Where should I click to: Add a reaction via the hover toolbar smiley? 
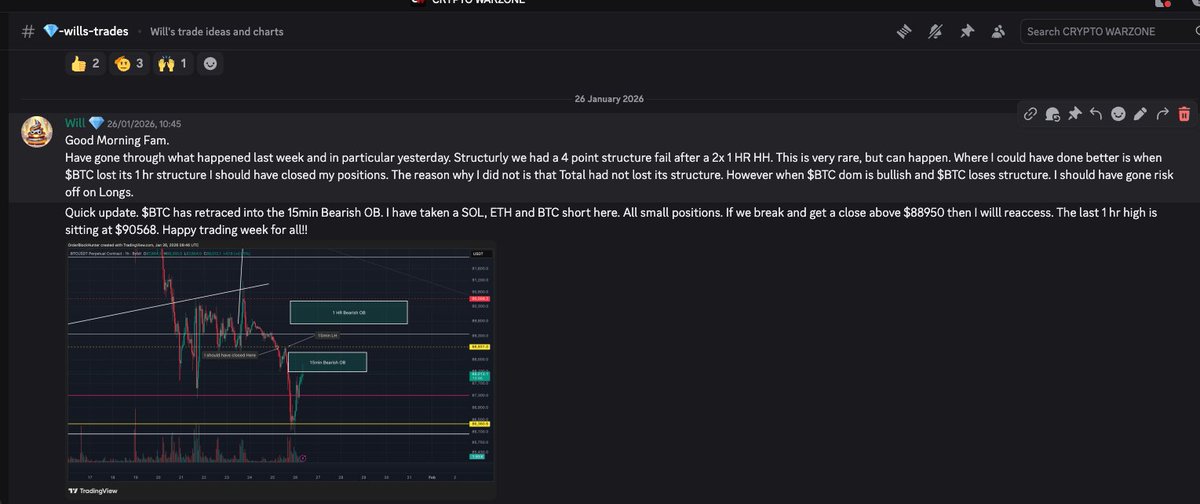point(1118,114)
